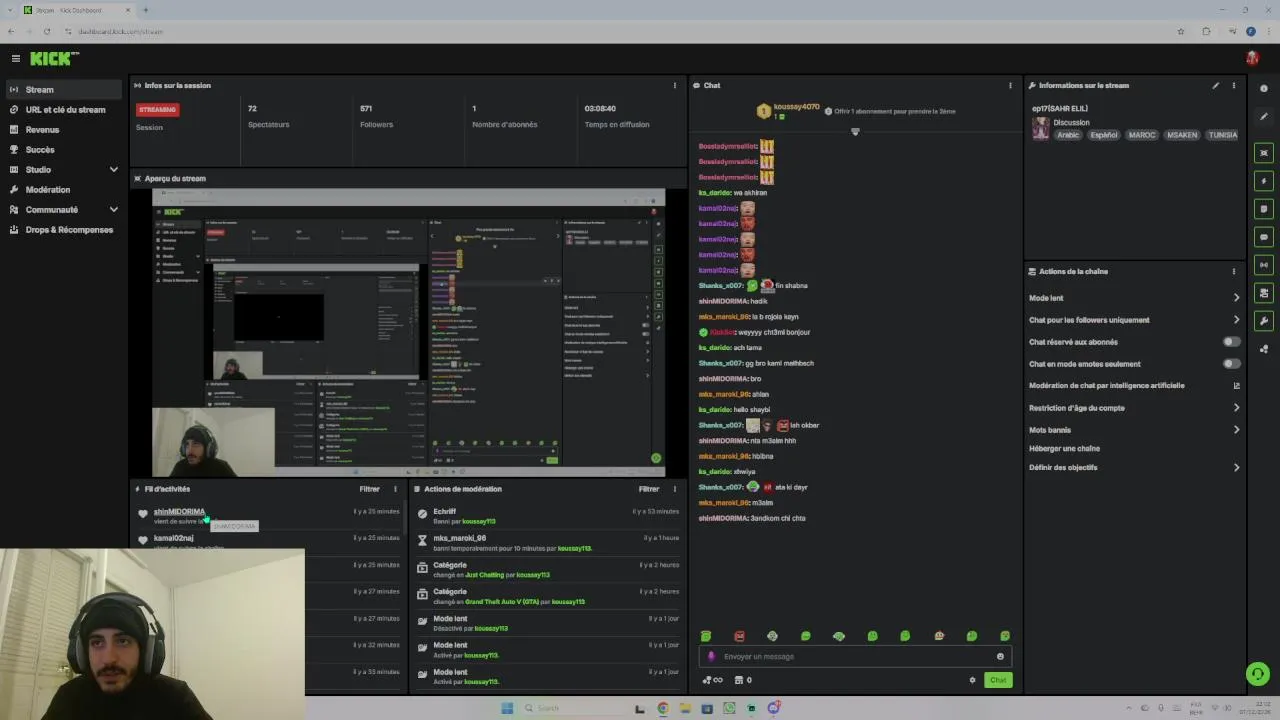Click the bottom cluster icon in right rail

(1264, 349)
